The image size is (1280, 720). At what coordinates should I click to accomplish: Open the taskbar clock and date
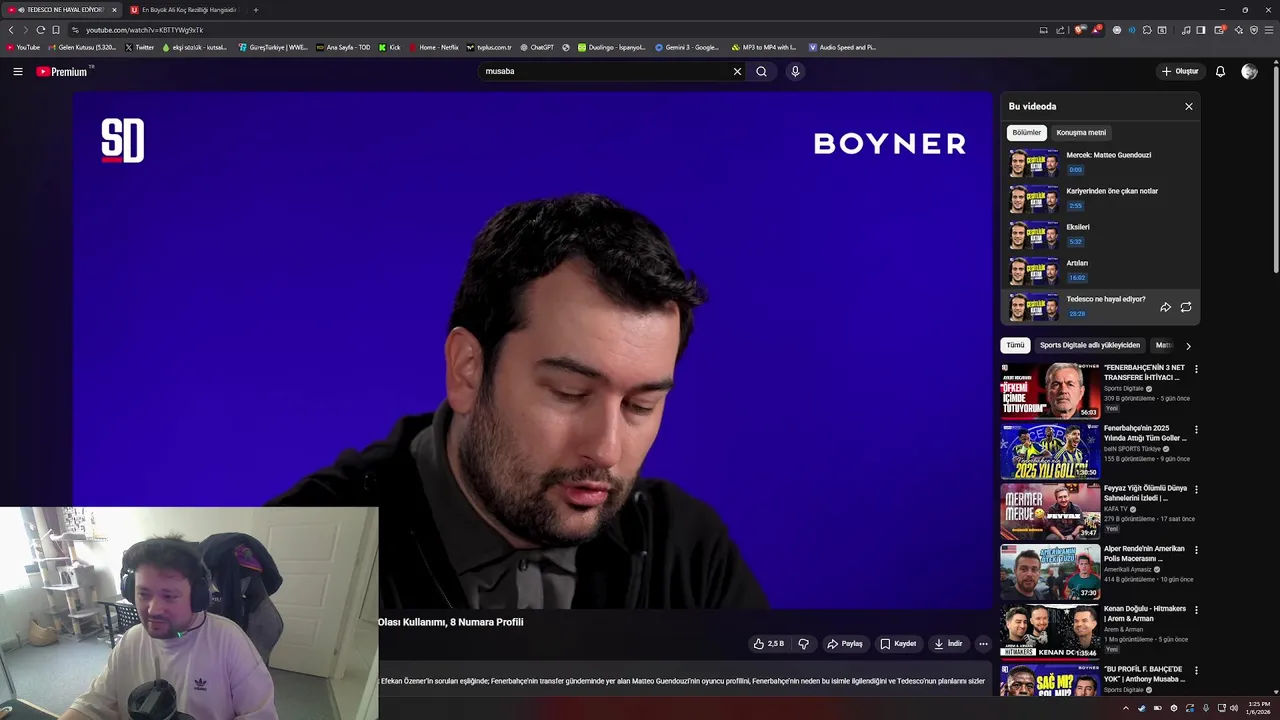[x=1259, y=708]
